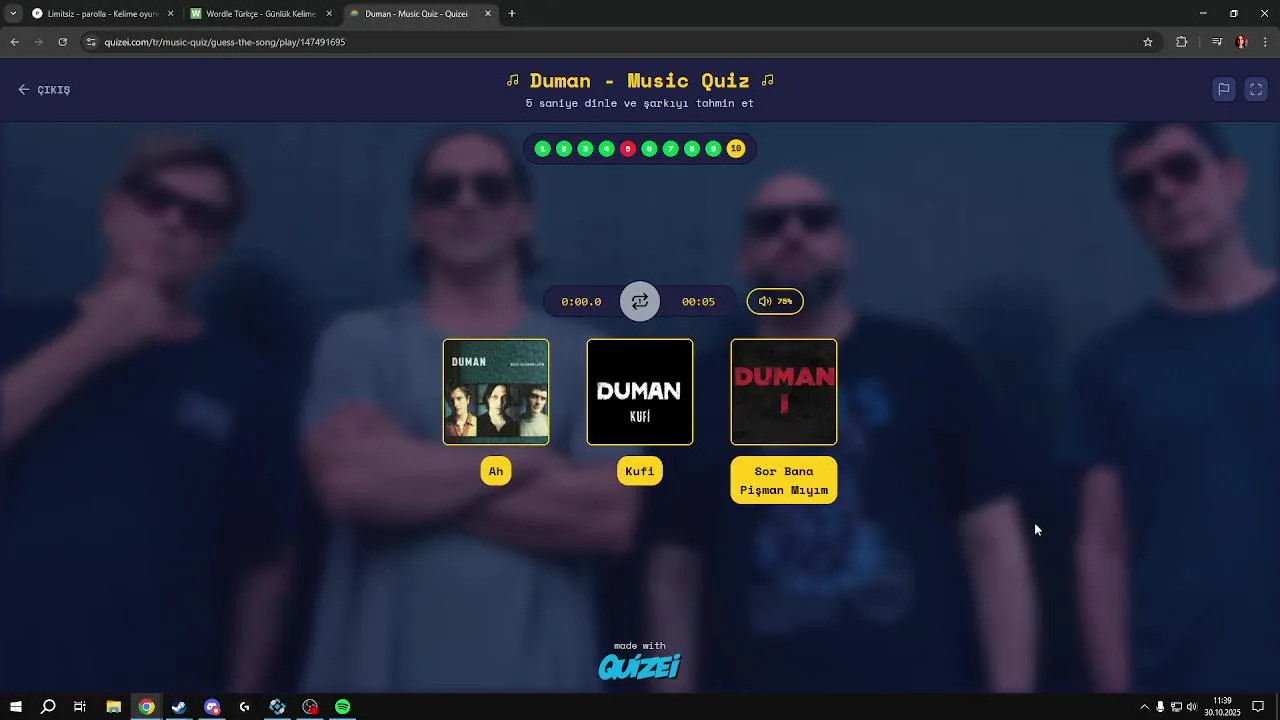Open Task View on the taskbar
The height and width of the screenshot is (720, 1280).
[x=80, y=707]
